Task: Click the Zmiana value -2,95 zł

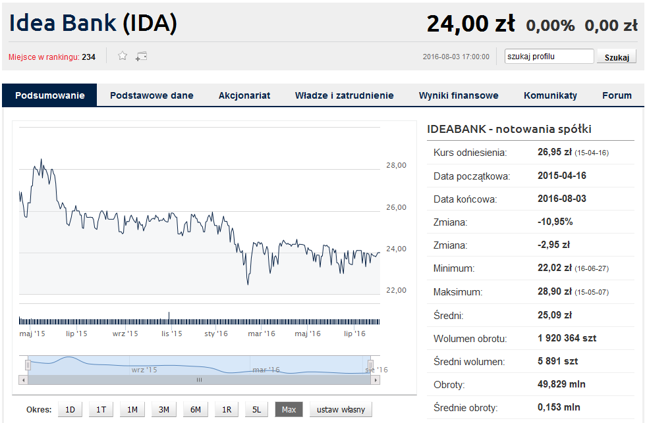Action: (x=554, y=245)
